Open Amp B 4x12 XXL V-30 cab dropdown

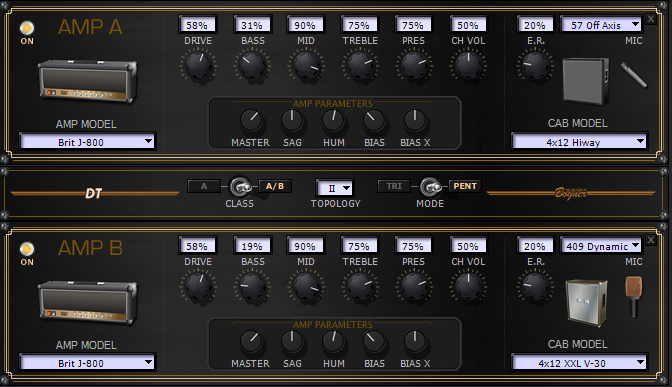(579, 363)
